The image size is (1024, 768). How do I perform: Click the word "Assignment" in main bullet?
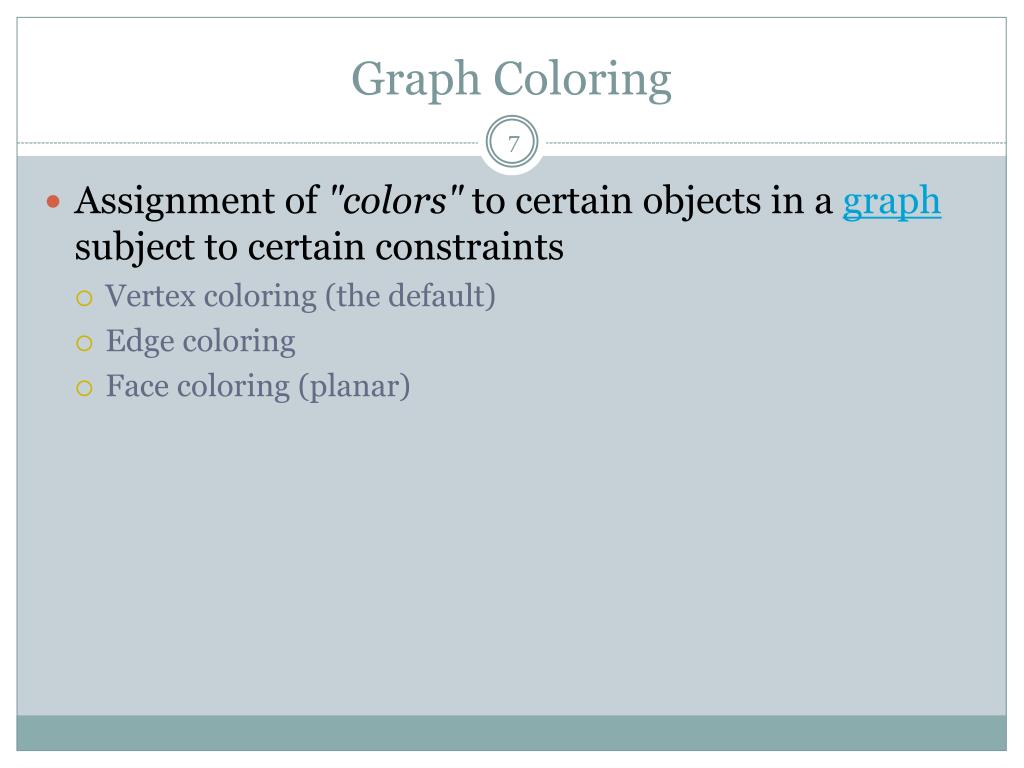(175, 201)
